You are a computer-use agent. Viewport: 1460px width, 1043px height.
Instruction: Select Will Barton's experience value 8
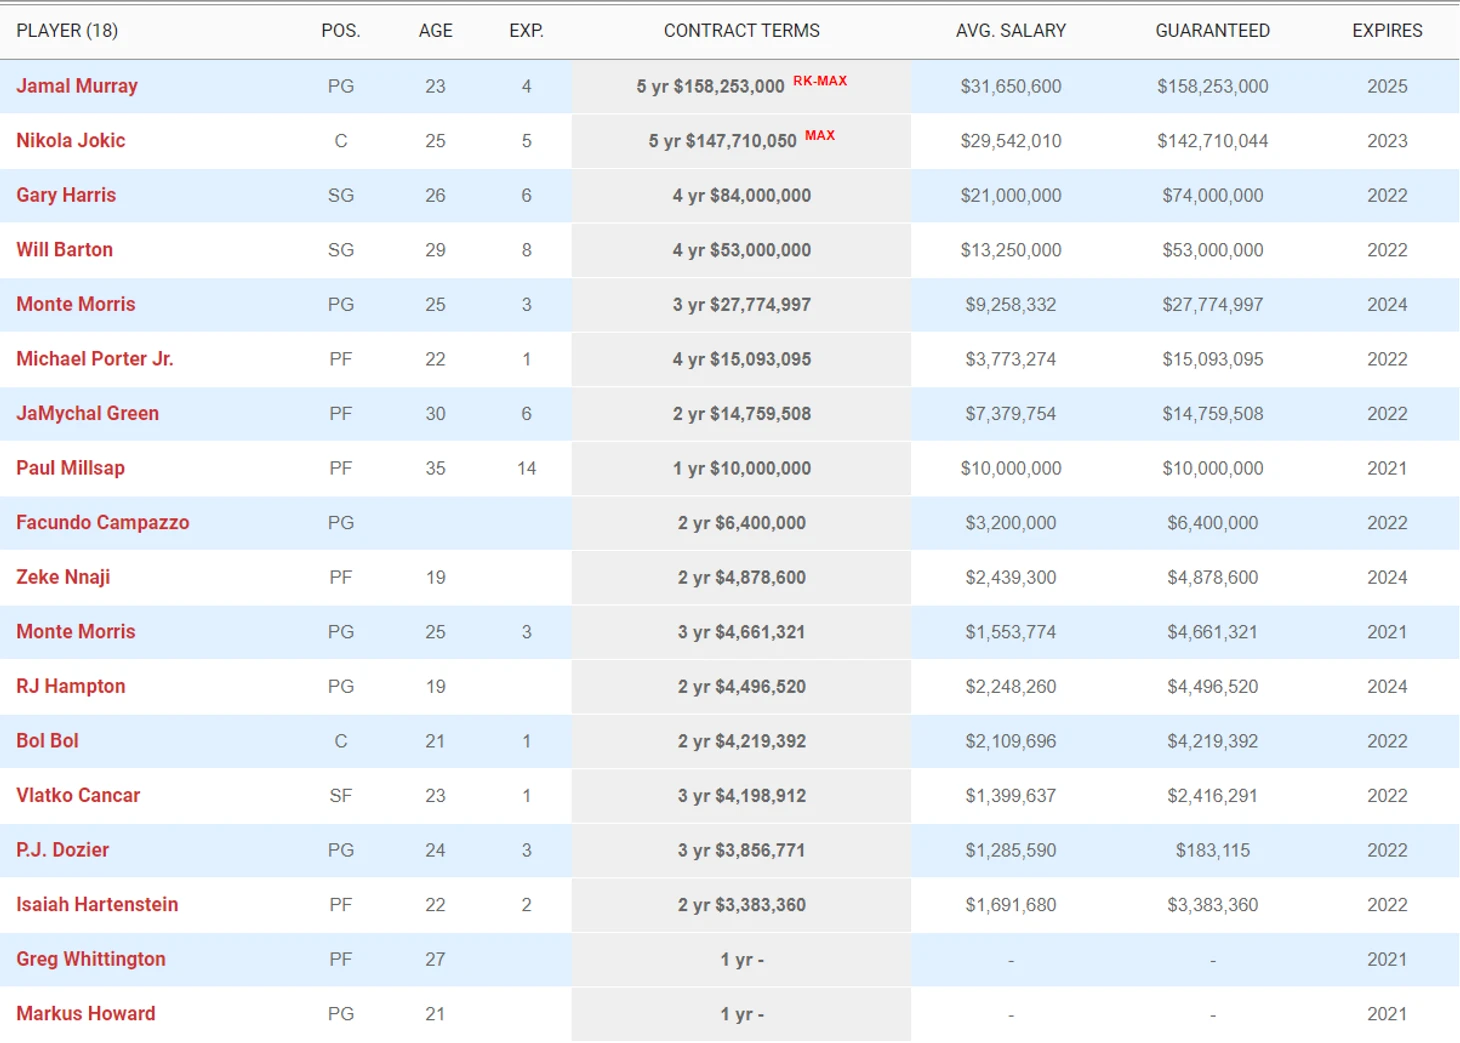[x=527, y=250]
